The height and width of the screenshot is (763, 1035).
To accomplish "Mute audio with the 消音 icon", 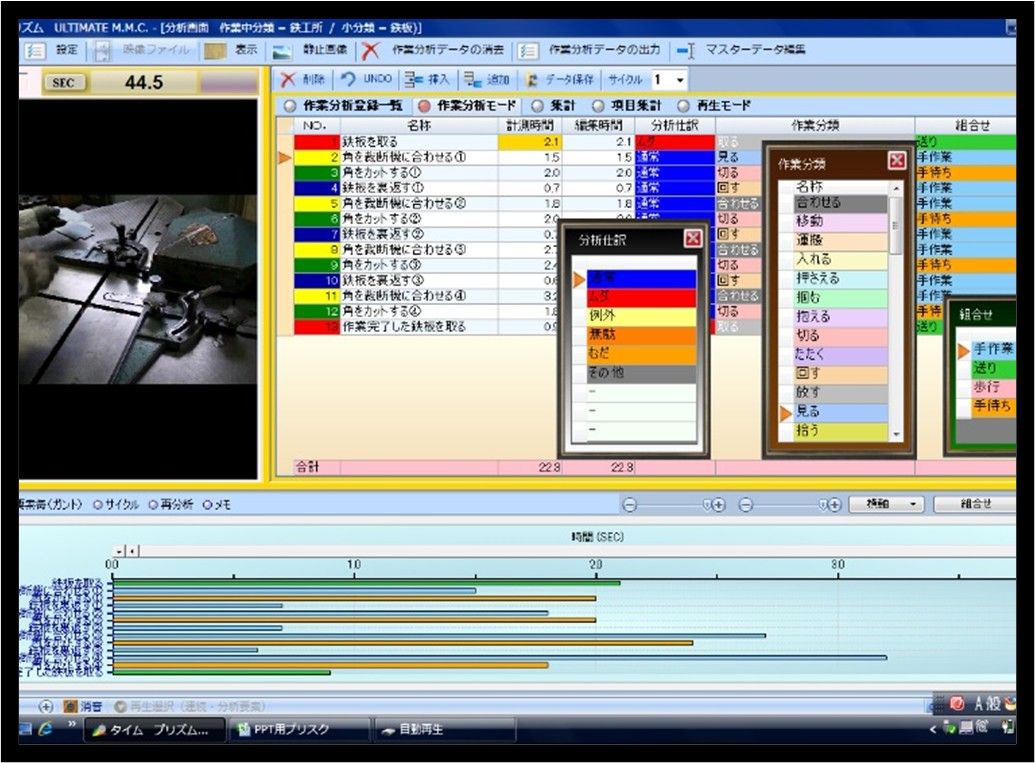I will click(70, 706).
